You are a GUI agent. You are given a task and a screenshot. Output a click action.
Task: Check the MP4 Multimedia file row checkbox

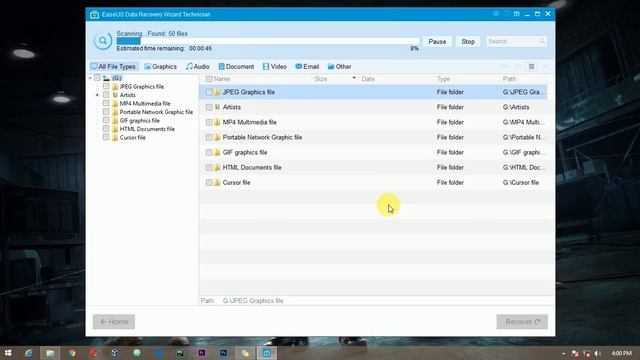point(209,122)
